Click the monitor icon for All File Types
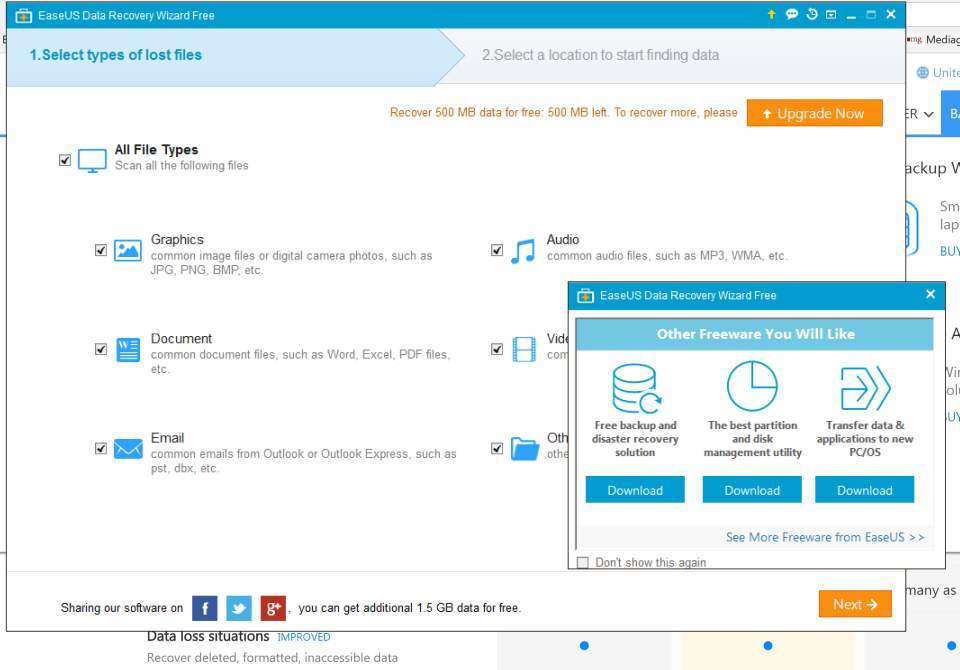The image size is (960, 670). point(92,160)
